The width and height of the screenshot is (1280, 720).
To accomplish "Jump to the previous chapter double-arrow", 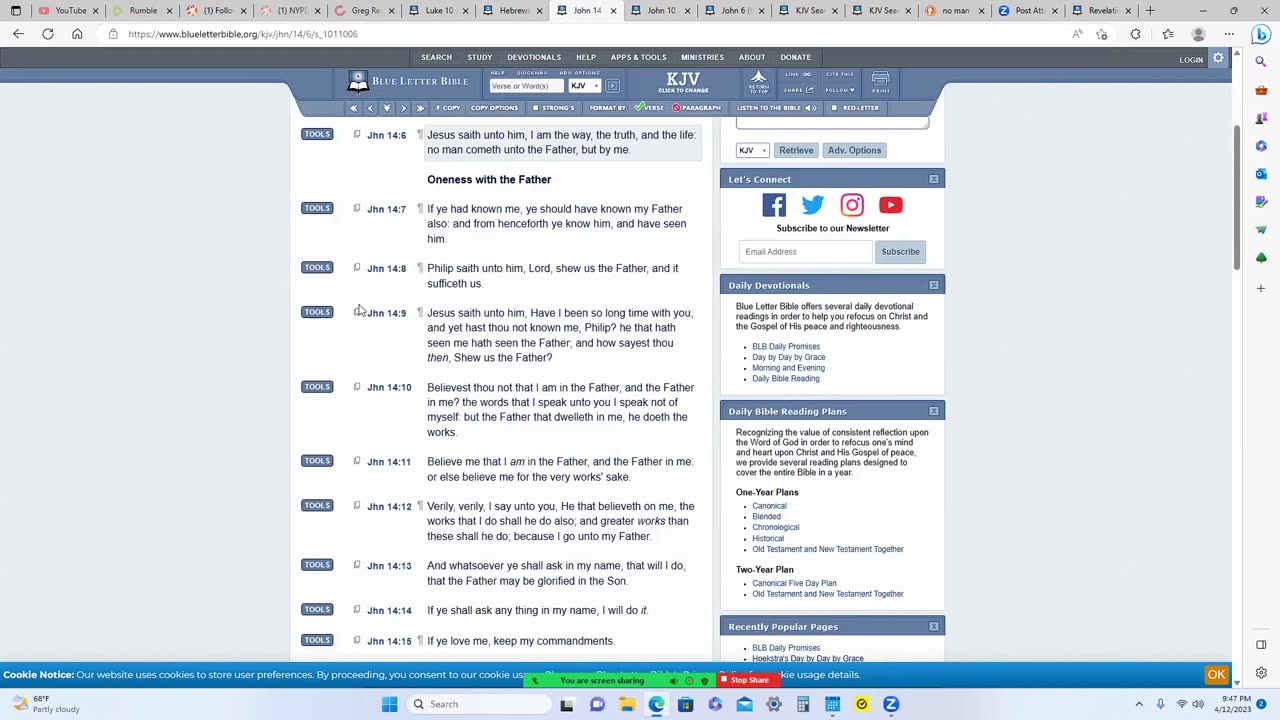I will point(353,108).
